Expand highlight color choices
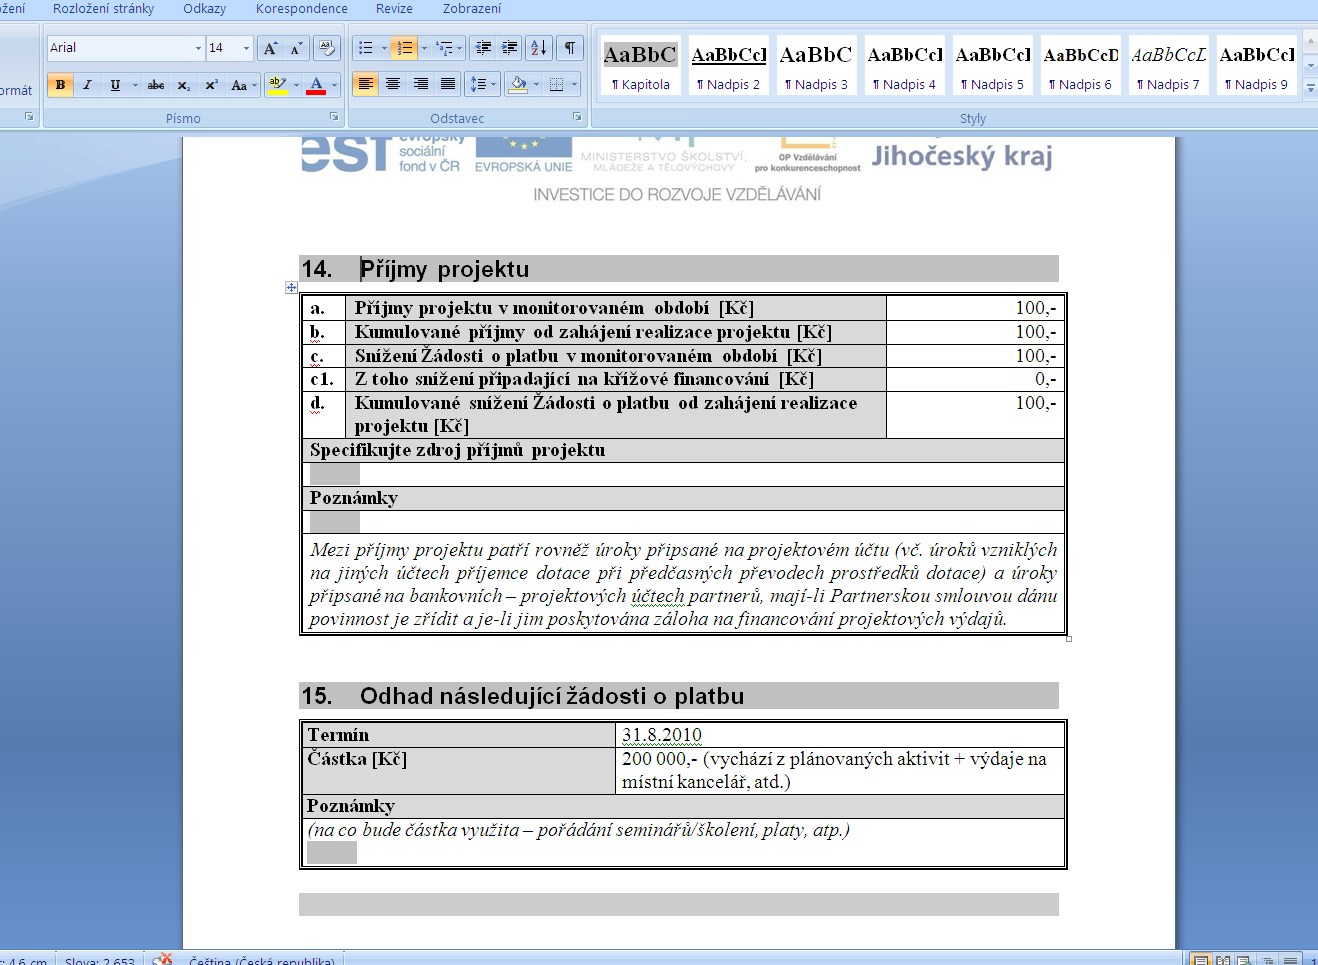The image size is (1318, 965). click(x=297, y=85)
